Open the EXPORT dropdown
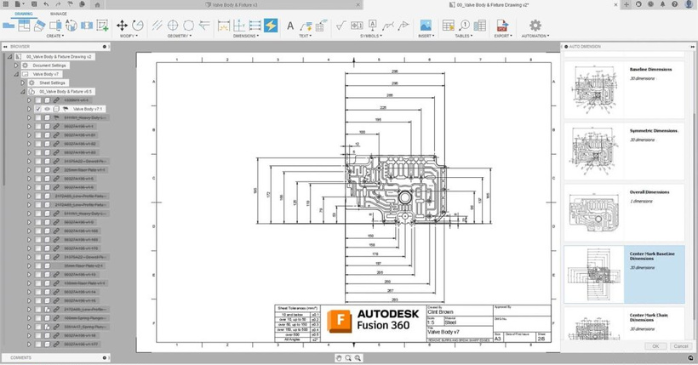The width and height of the screenshot is (698, 365). click(x=504, y=36)
